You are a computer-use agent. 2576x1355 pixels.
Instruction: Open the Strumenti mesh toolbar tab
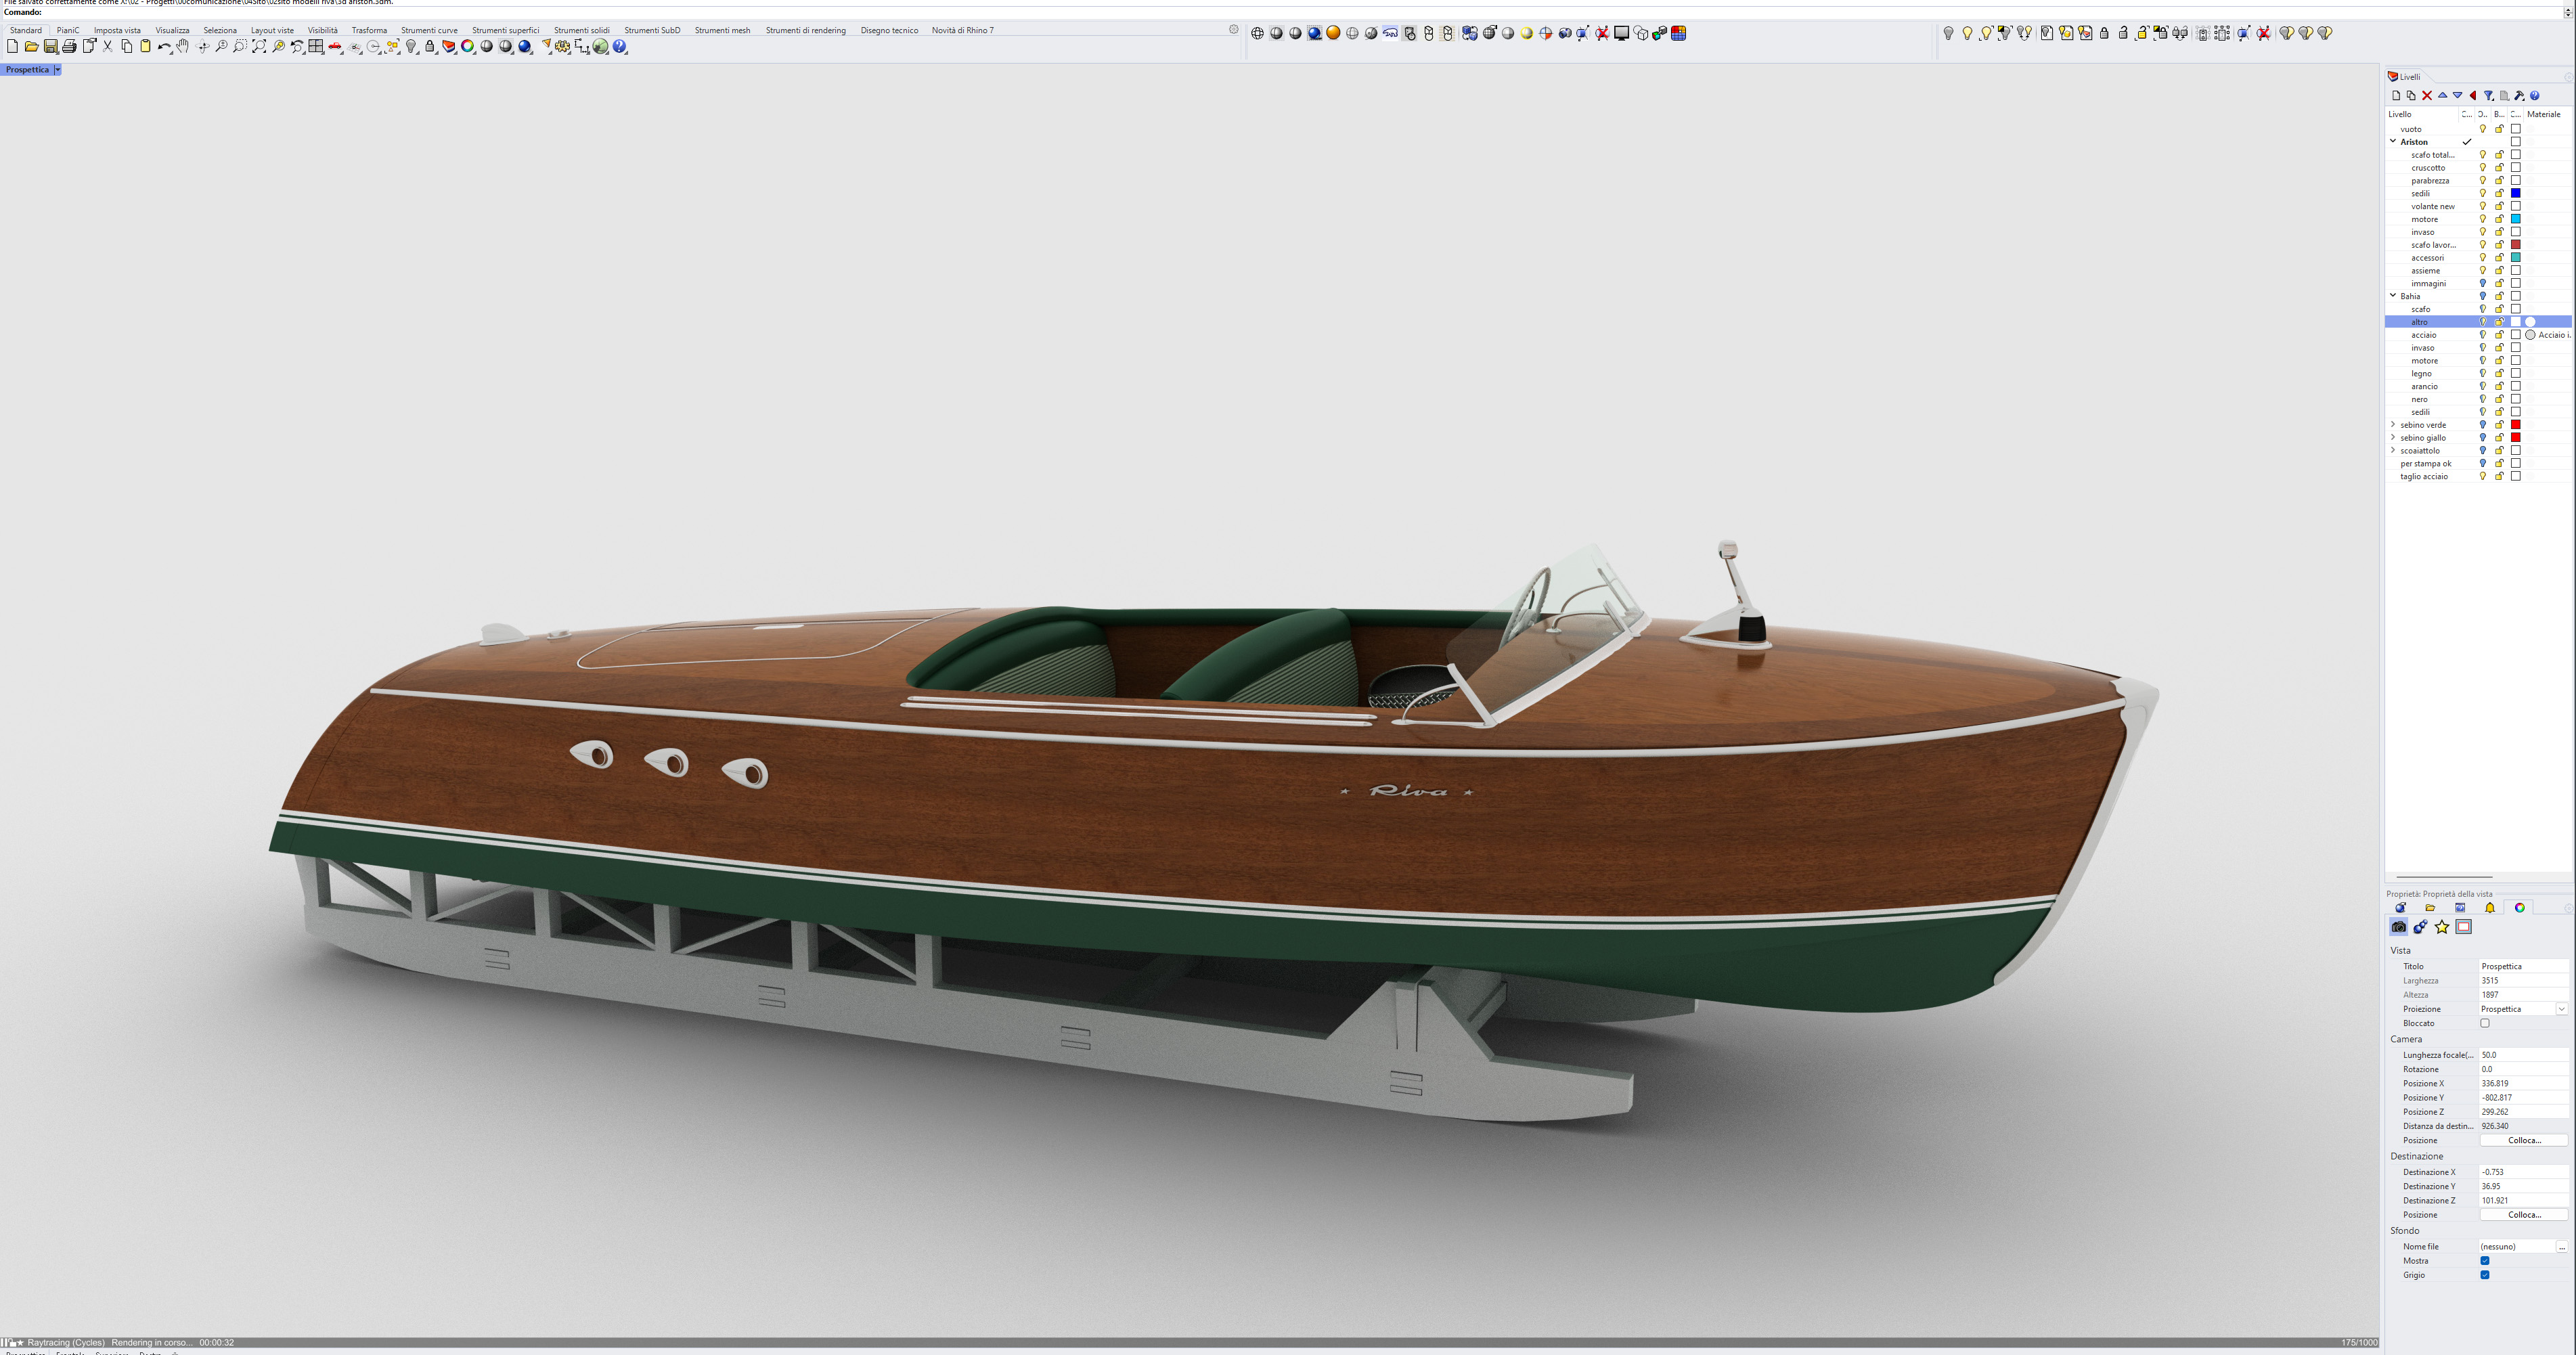tap(722, 30)
